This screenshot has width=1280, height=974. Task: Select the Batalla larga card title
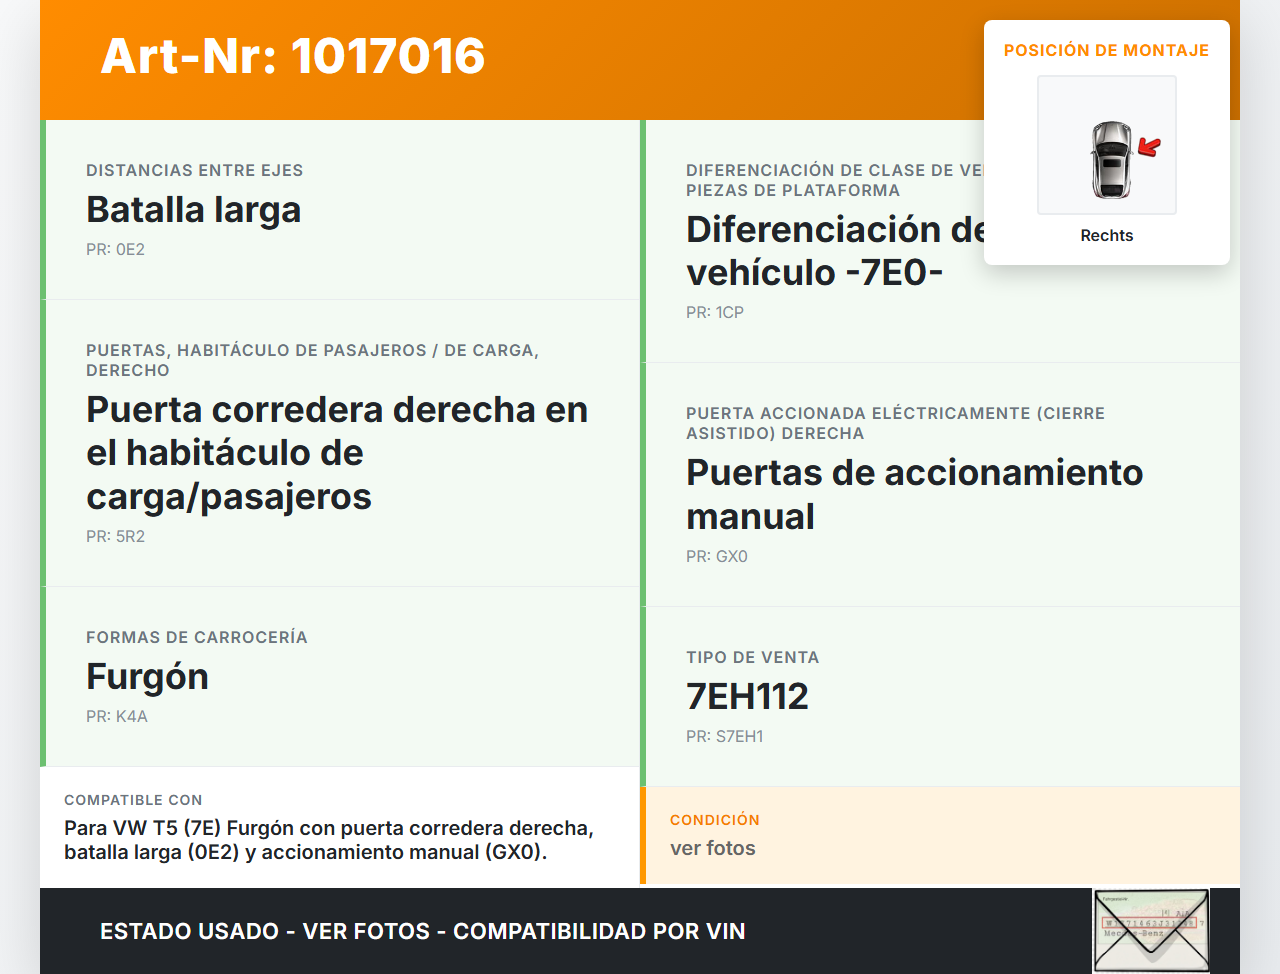pos(193,210)
